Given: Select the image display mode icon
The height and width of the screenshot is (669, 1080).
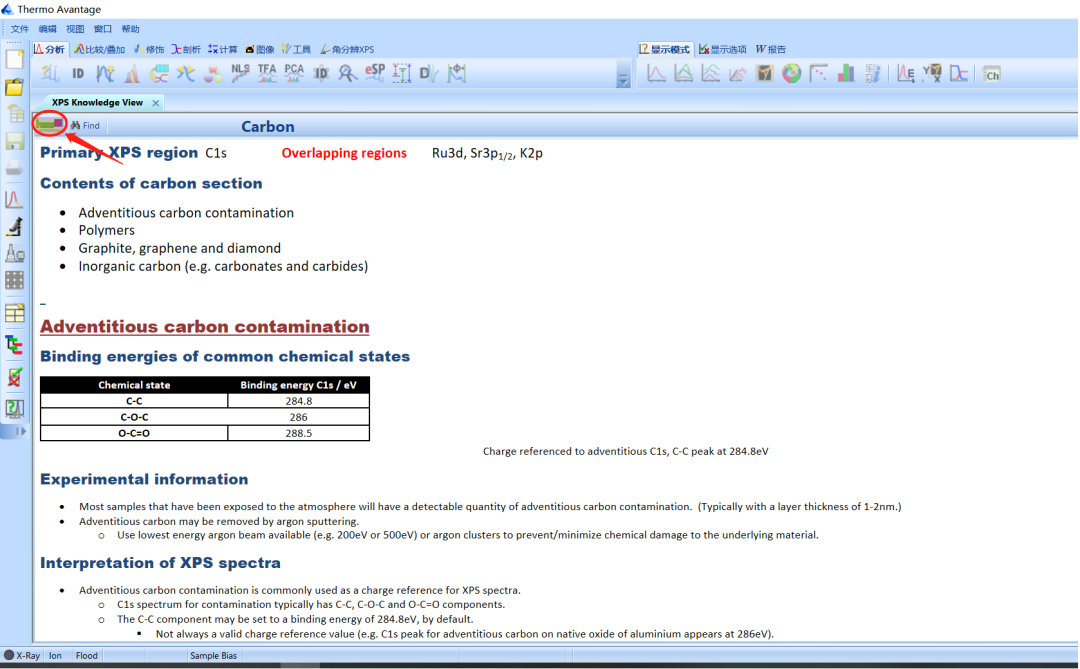Looking at the screenshot, I should (765, 73).
